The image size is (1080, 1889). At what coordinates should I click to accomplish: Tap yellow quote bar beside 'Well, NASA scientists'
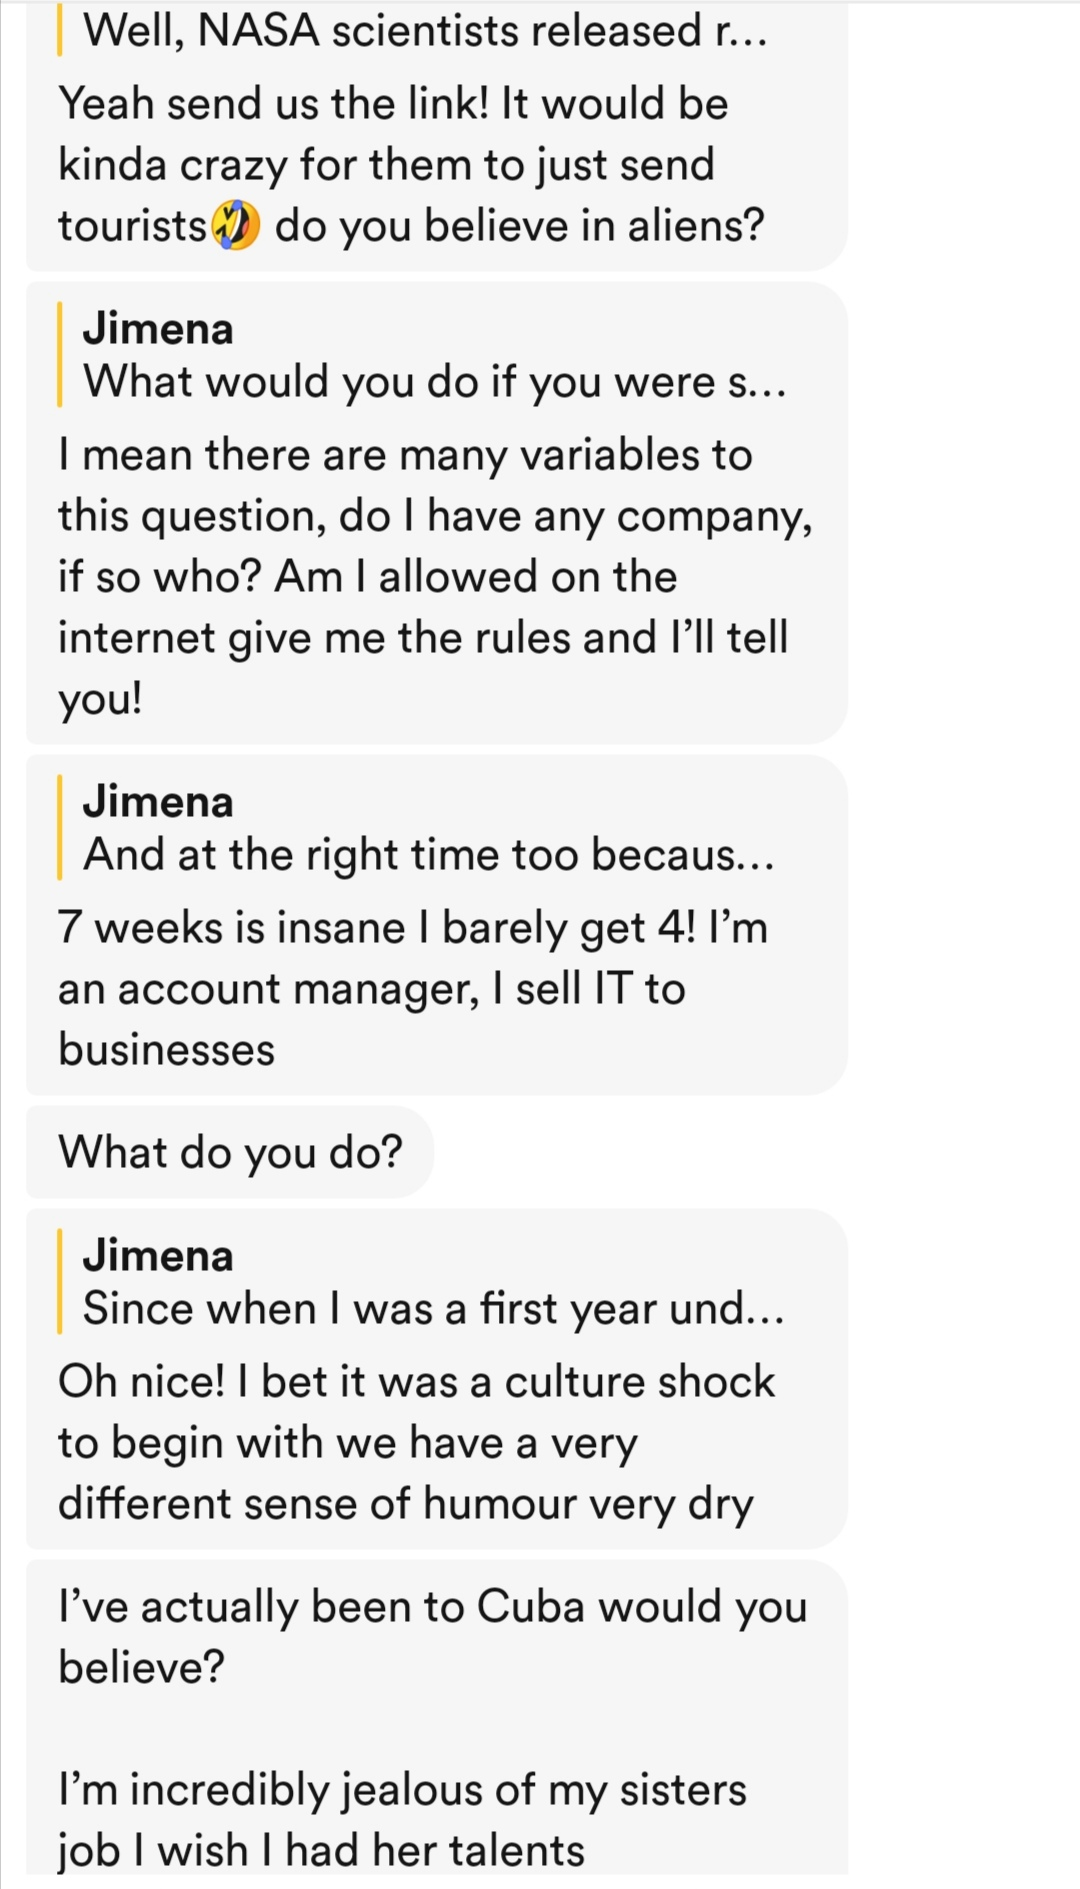[60, 30]
